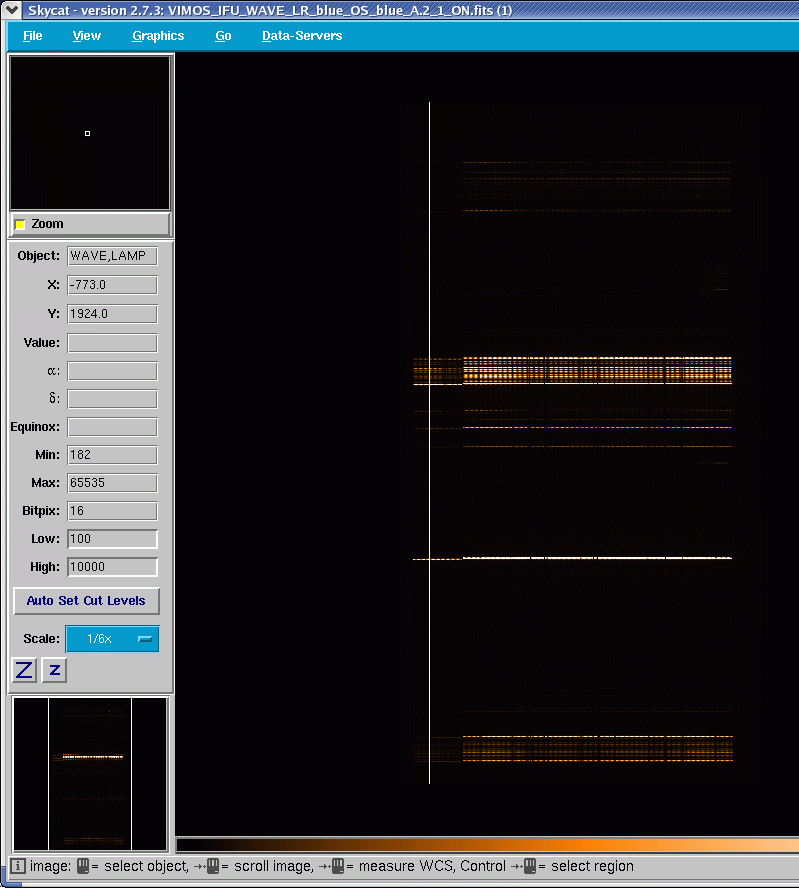Click the Max value field showing 65535
The width and height of the screenshot is (799, 888).
[x=112, y=483]
